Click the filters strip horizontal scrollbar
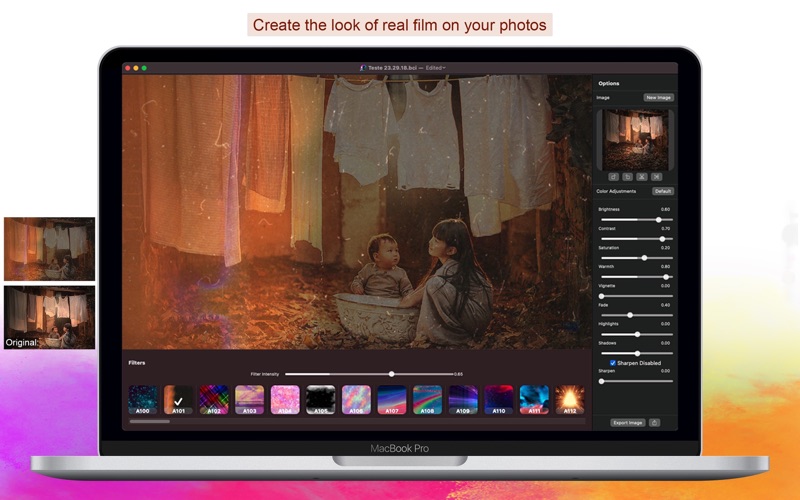The height and width of the screenshot is (500, 800). click(150, 421)
